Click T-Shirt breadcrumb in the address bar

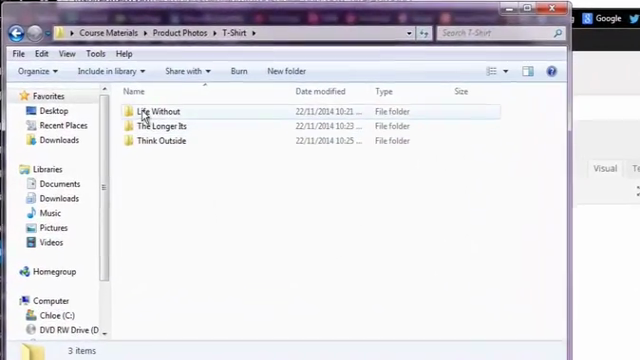(x=234, y=33)
